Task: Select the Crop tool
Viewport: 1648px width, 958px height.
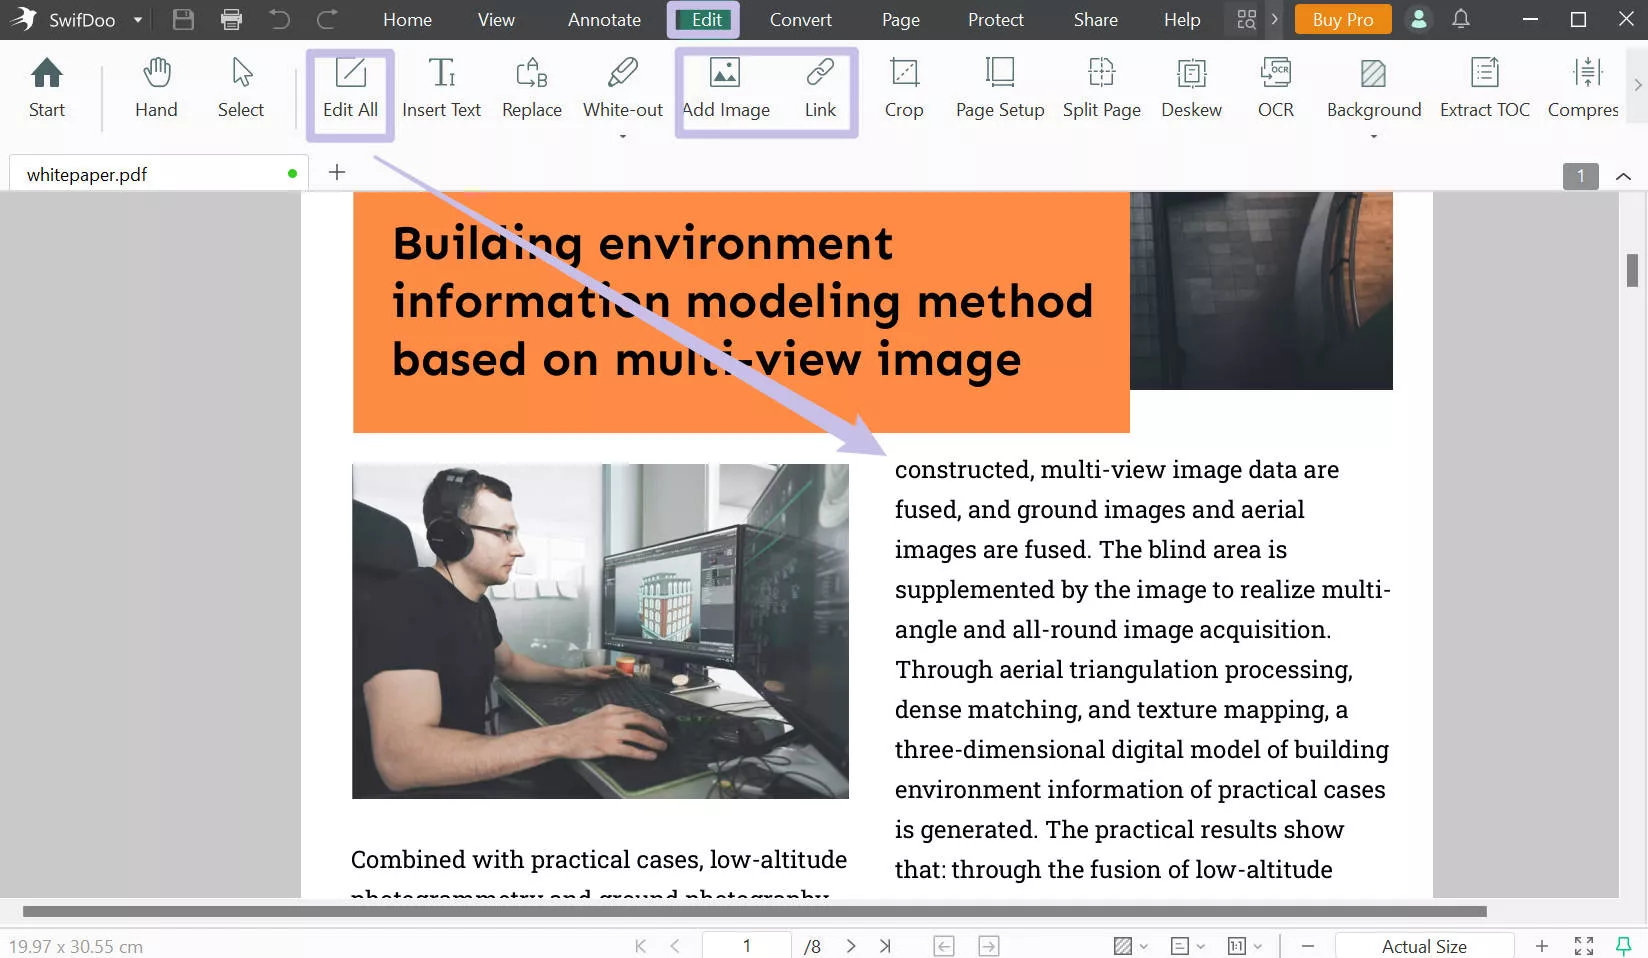Action: (x=903, y=88)
